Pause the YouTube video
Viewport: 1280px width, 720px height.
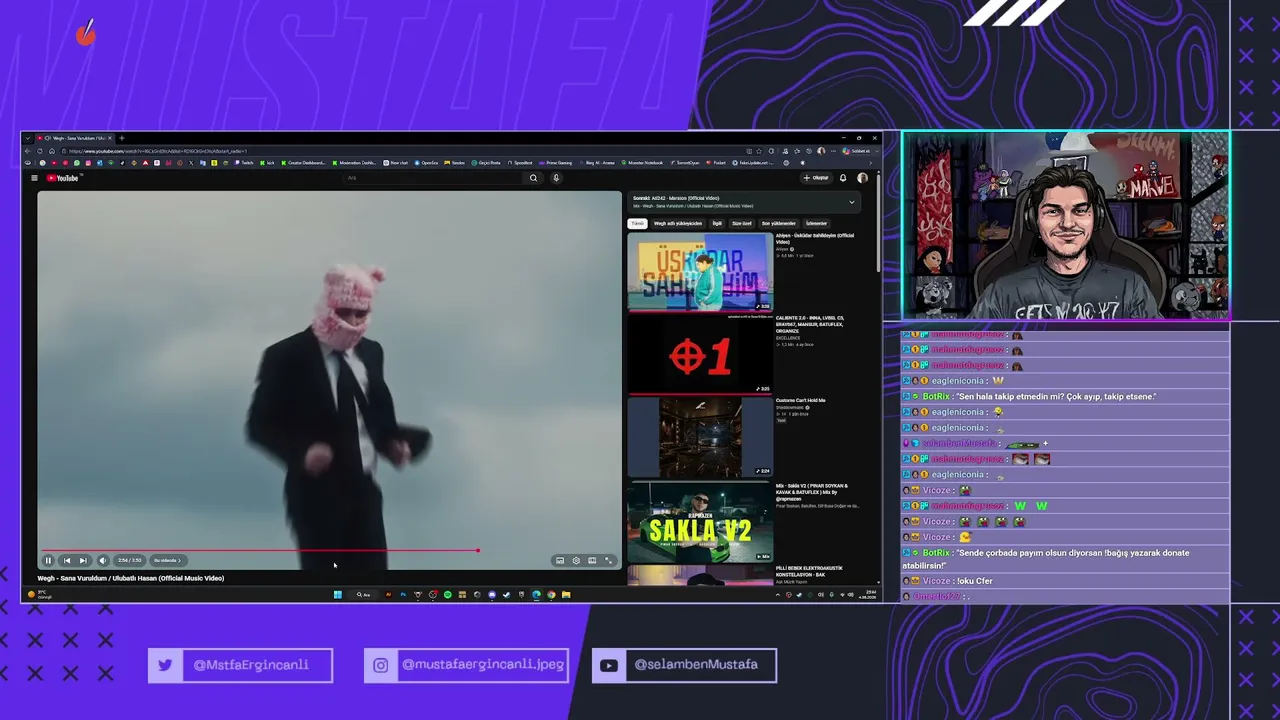click(x=48, y=561)
